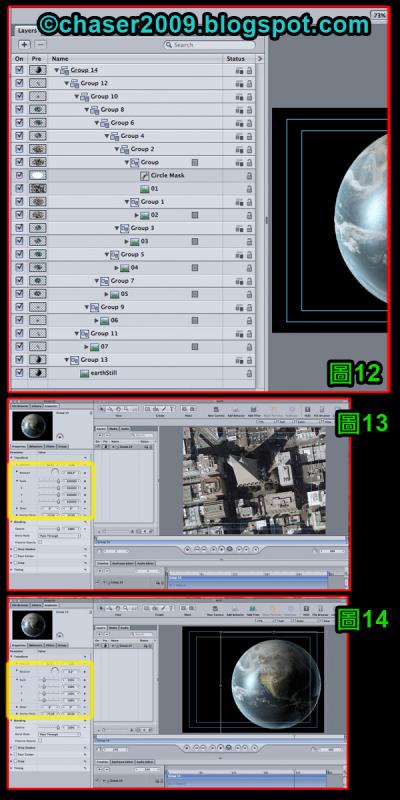Click the Name column header
The height and width of the screenshot is (800, 400).
pyautogui.click(x=60, y=59)
